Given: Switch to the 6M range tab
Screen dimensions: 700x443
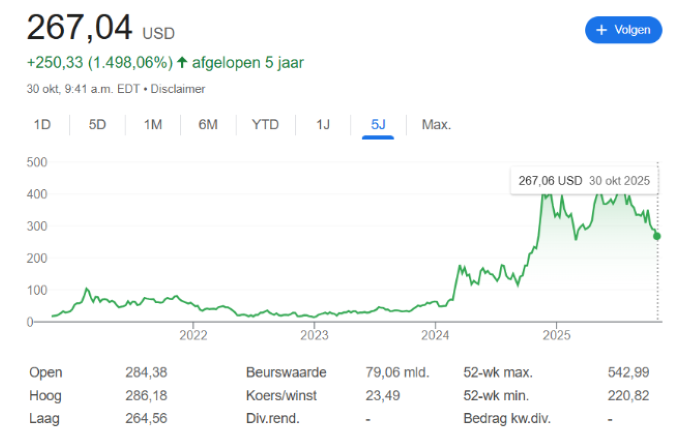Looking at the screenshot, I should point(208,125).
